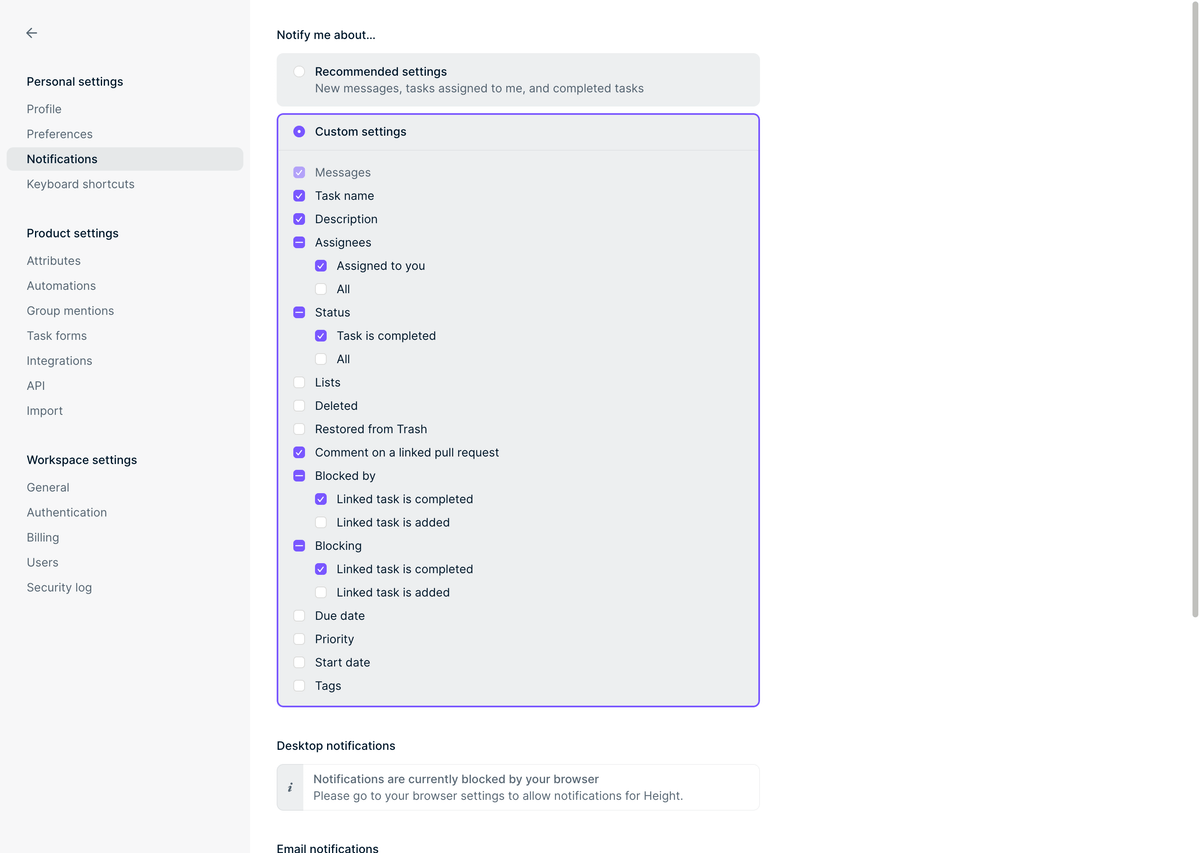Select the Custom settings radio button

point(299,132)
